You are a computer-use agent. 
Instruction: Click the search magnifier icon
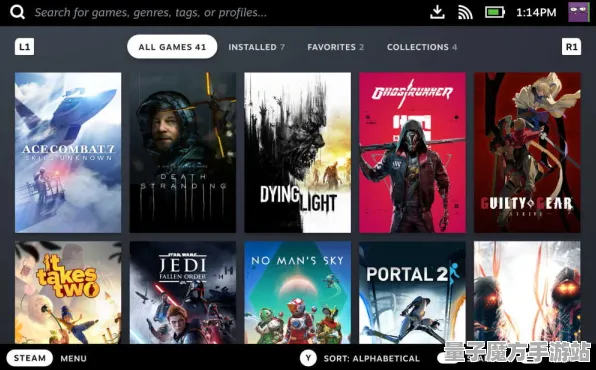click(x=17, y=13)
